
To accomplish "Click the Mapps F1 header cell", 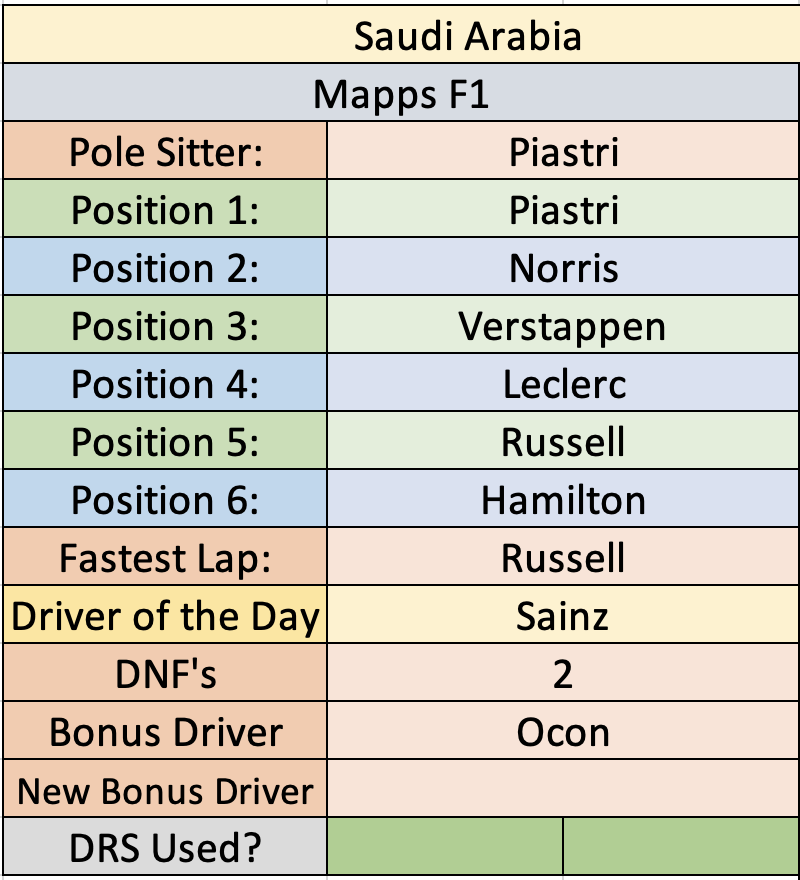I will (x=401, y=93).
